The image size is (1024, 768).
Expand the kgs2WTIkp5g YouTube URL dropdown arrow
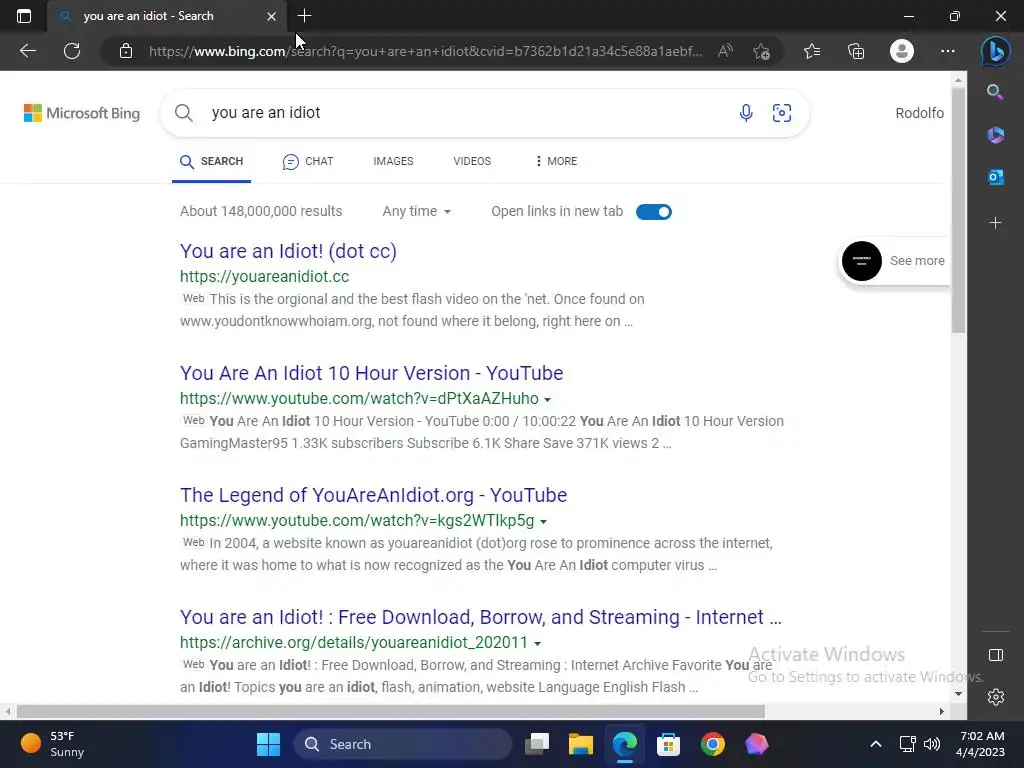[x=543, y=521]
